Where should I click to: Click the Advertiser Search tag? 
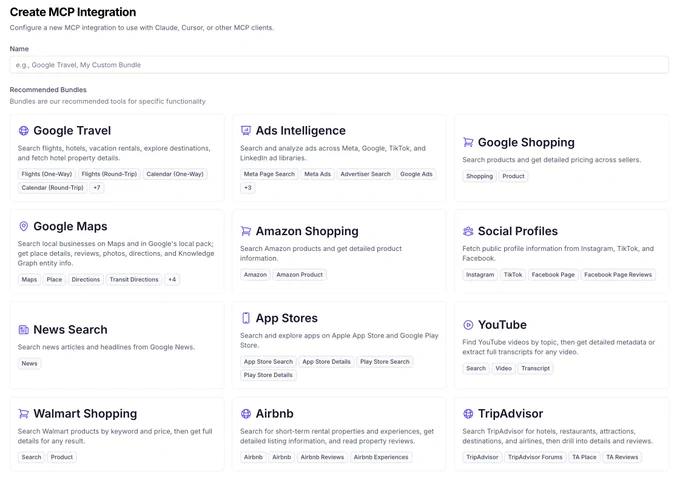click(365, 174)
